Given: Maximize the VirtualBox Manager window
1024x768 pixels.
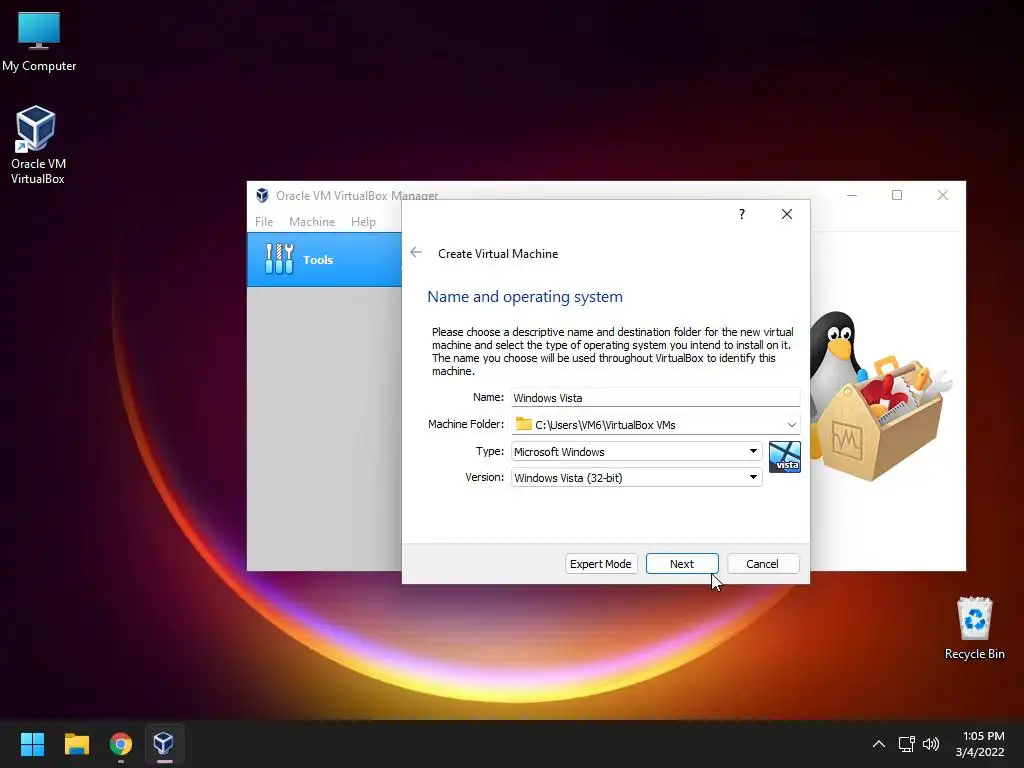Looking at the screenshot, I should coord(897,195).
